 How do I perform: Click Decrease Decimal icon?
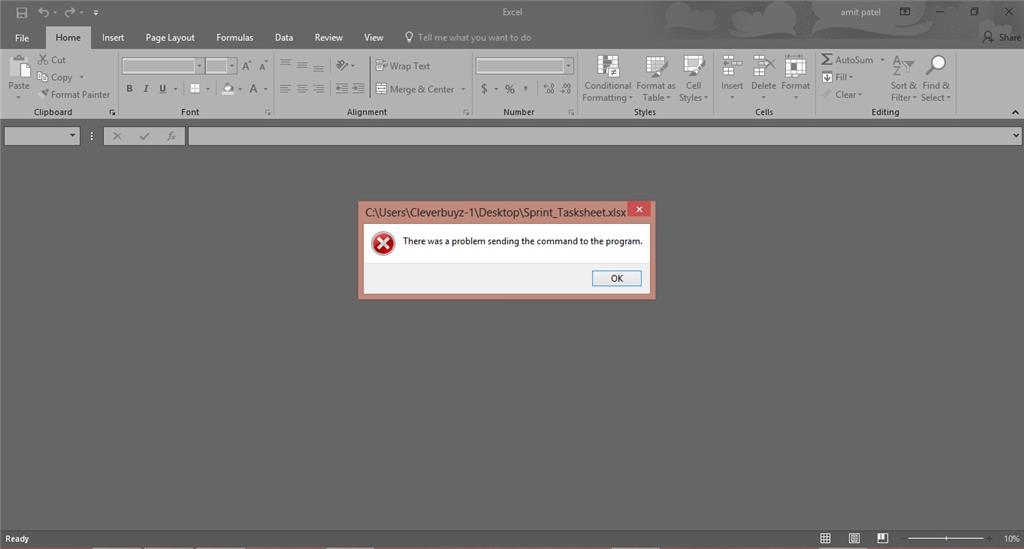pos(566,89)
